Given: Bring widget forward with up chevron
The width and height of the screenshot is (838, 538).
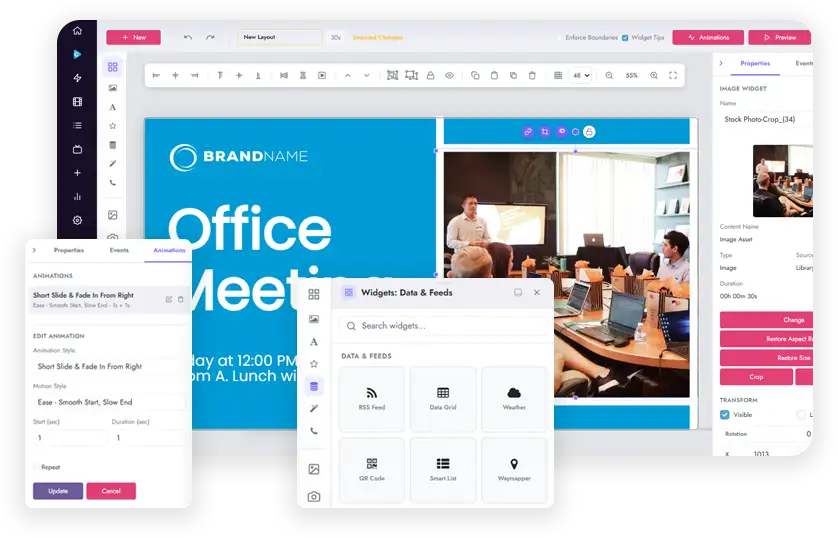Looking at the screenshot, I should (x=348, y=76).
